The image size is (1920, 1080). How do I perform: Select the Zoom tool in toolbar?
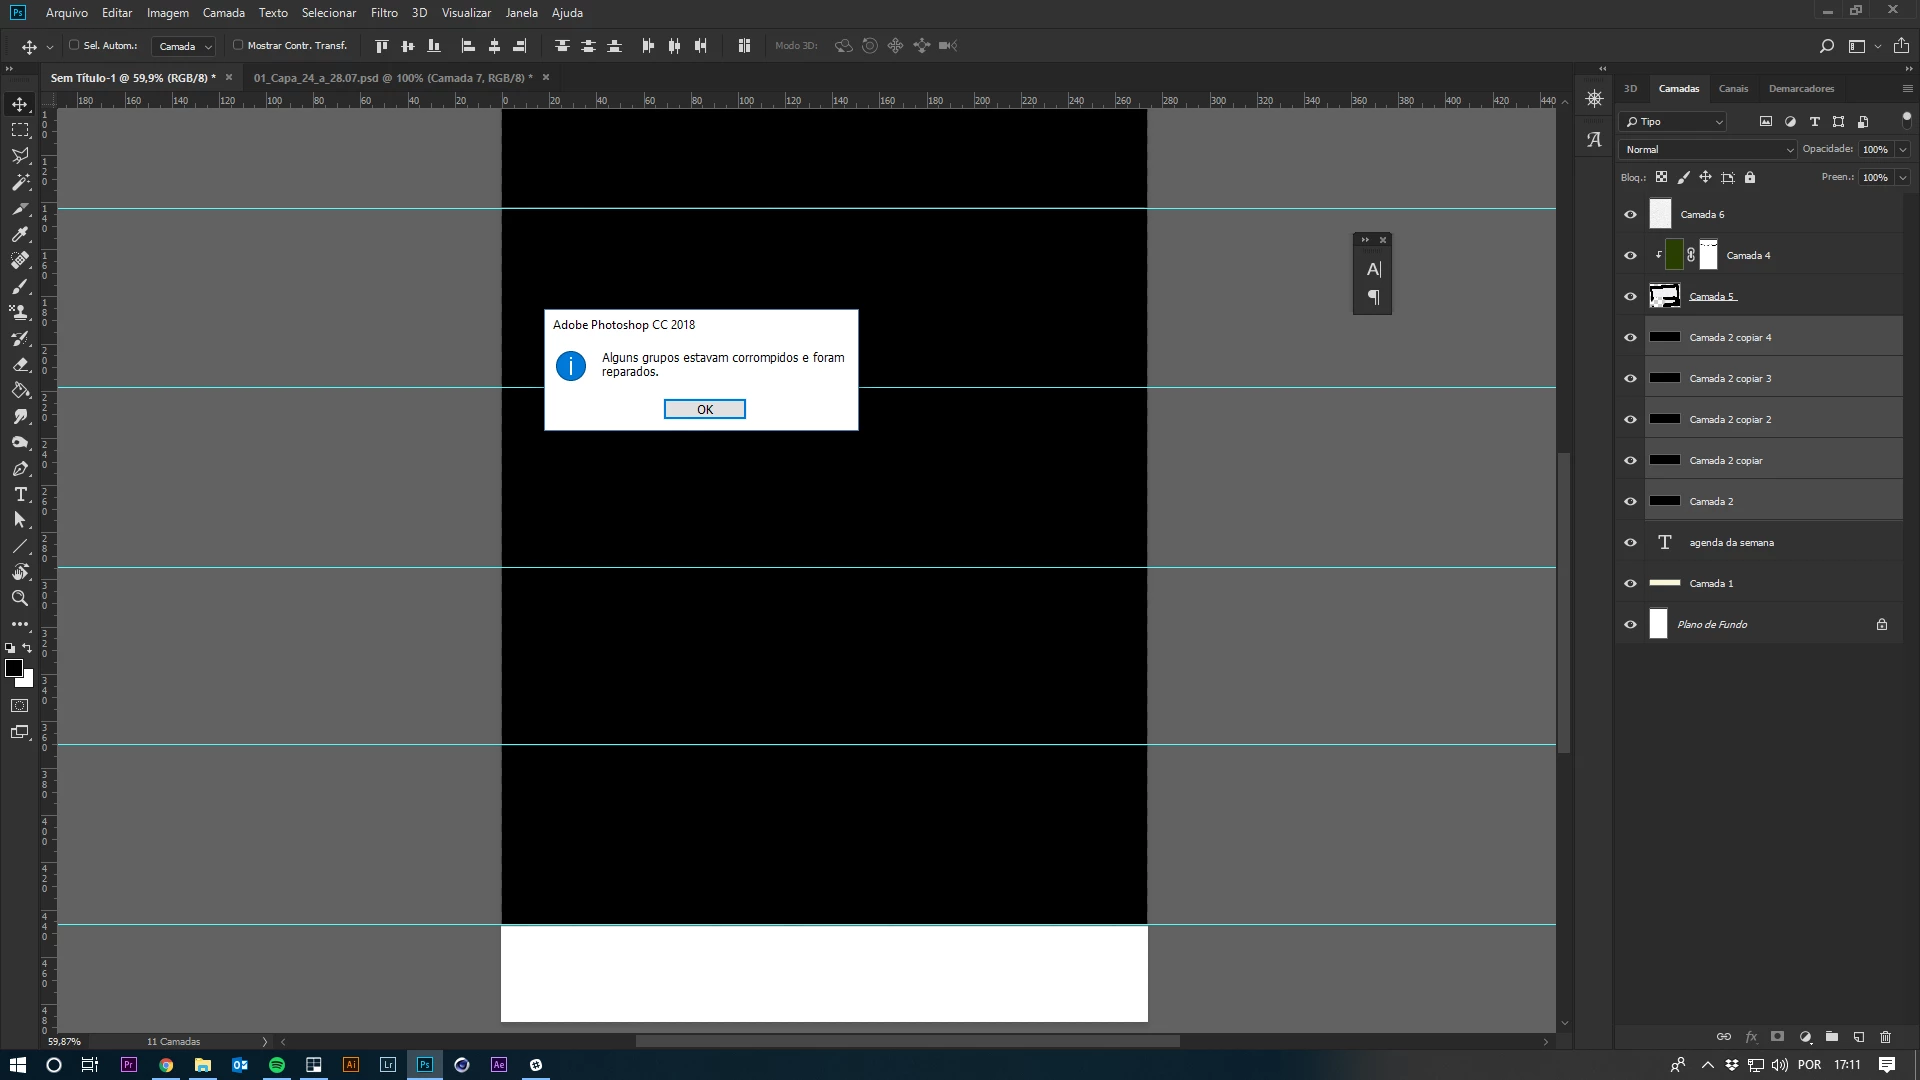tap(20, 598)
